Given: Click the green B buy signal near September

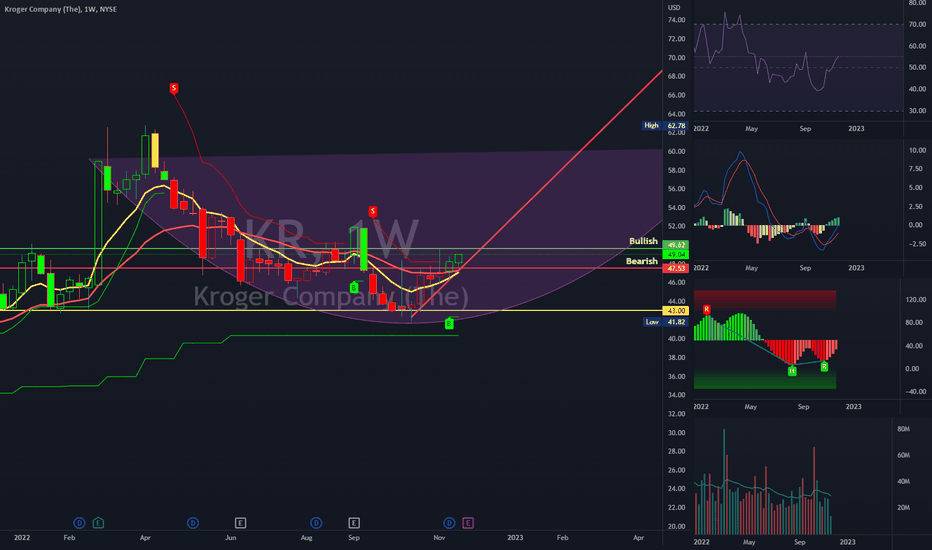Looking at the screenshot, I should tap(354, 288).
